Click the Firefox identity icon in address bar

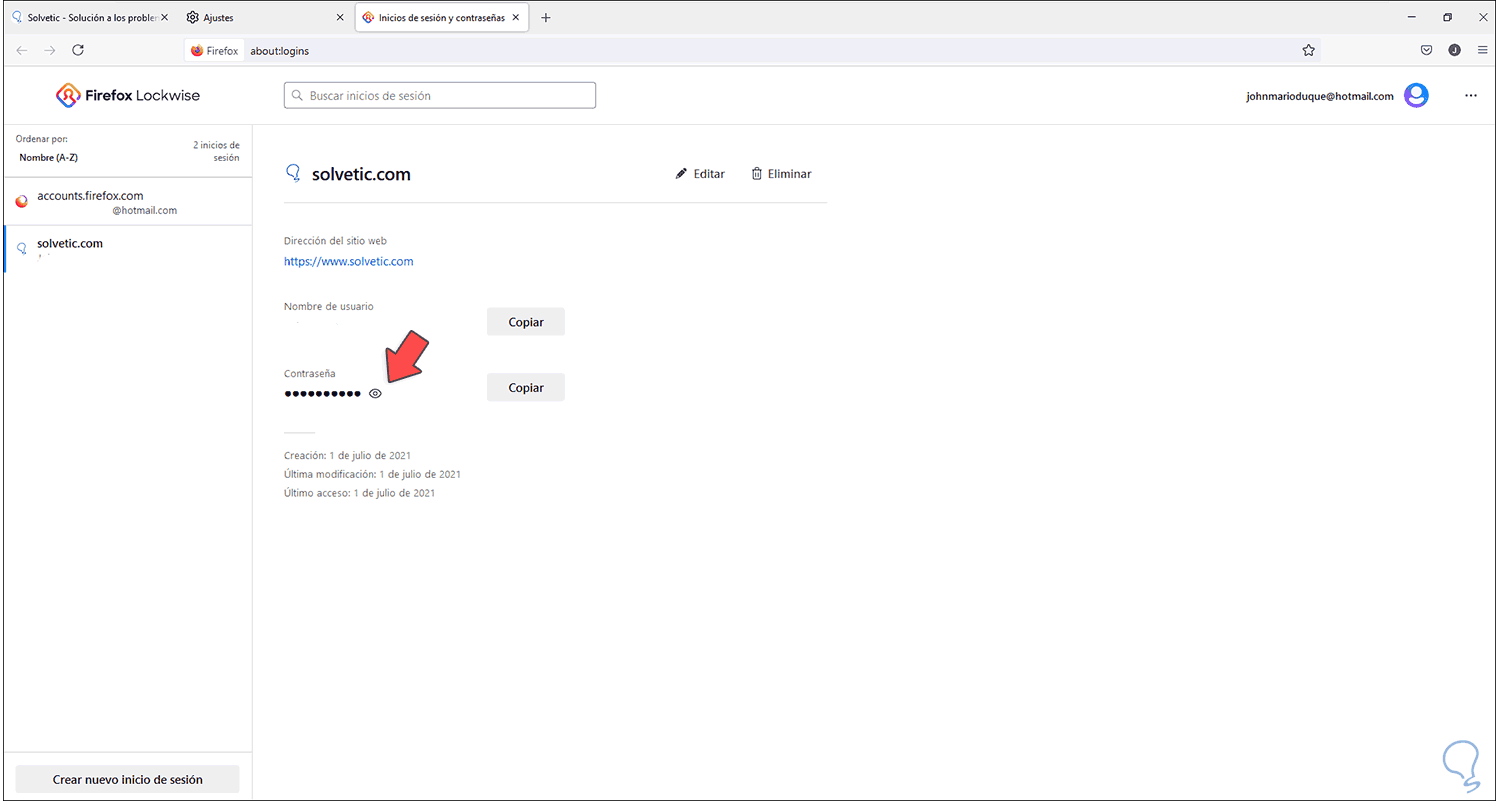tap(214, 50)
